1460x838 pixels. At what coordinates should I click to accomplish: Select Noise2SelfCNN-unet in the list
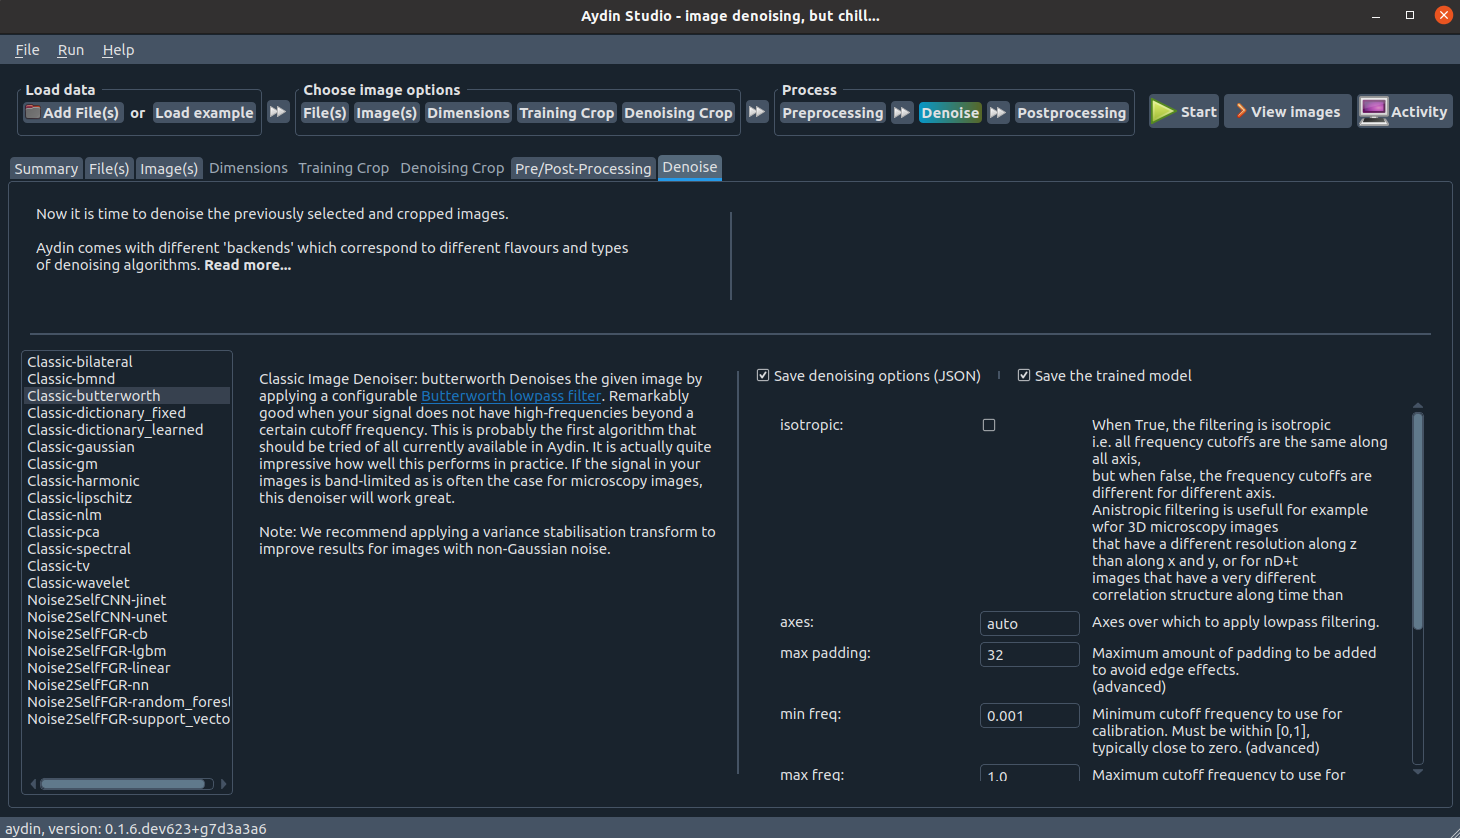click(127, 617)
